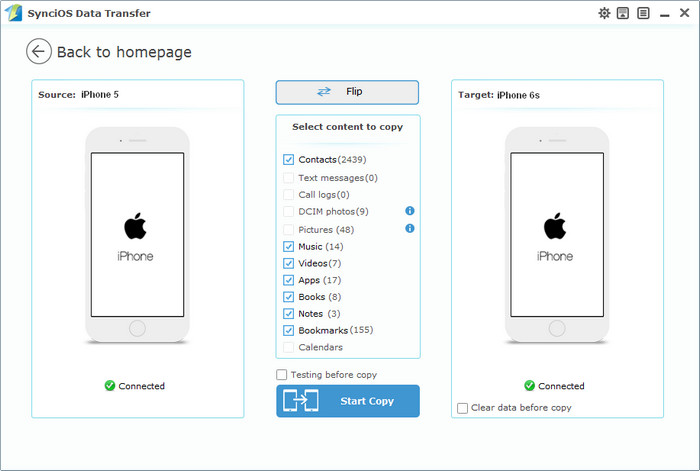700x471 pixels.
Task: Click the Bookmarks(155) label text
Action: pyautogui.click(x=336, y=330)
